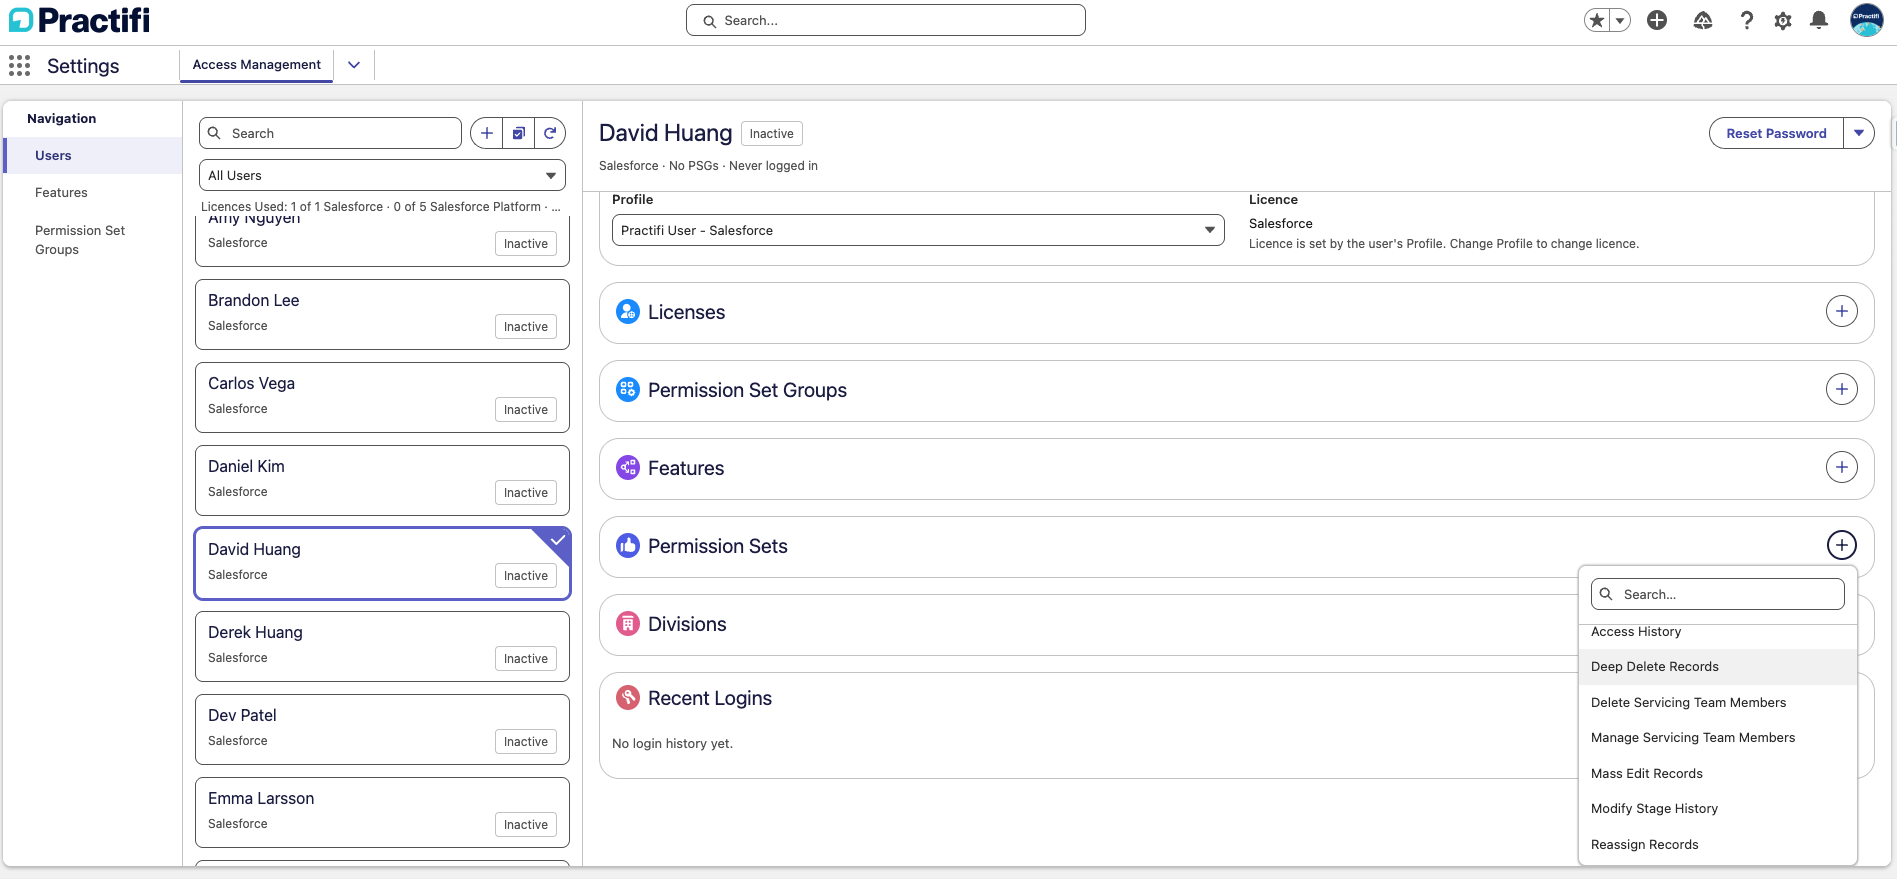Open the All Users filter dropdown

(383, 175)
